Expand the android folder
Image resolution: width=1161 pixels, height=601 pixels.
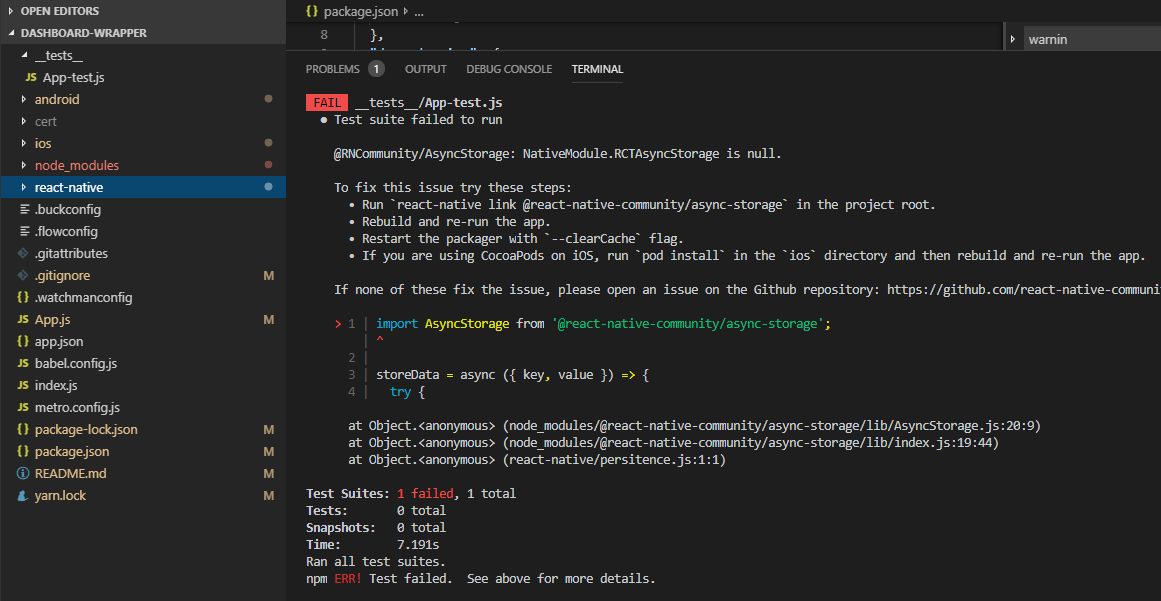[x=24, y=99]
